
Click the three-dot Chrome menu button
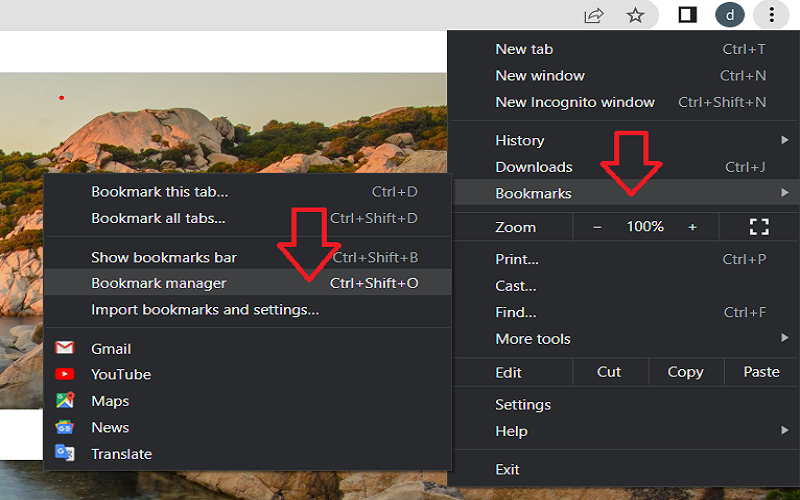(771, 15)
